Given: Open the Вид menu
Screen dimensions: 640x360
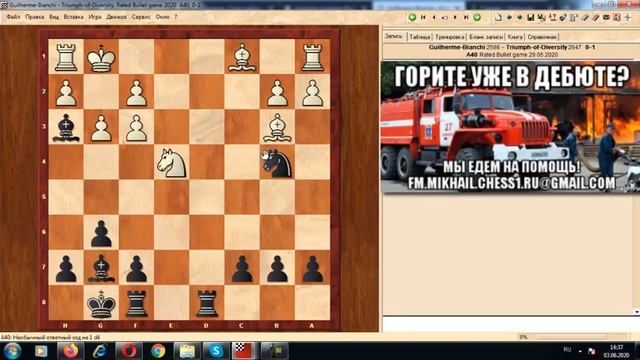Looking at the screenshot, I should [x=54, y=17].
